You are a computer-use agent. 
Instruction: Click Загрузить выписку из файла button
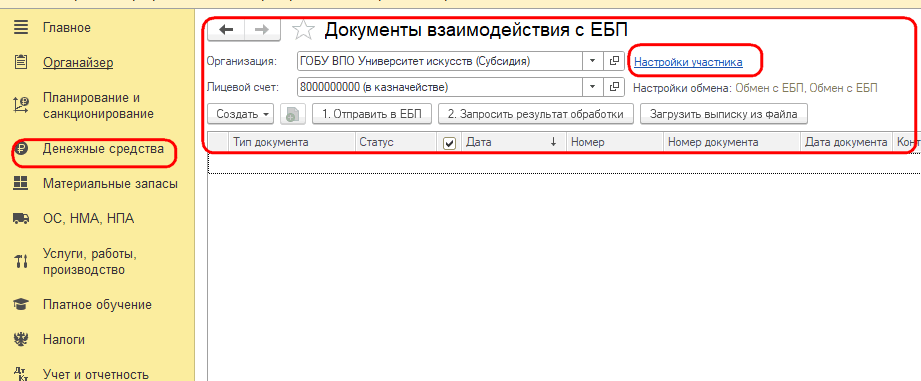tap(724, 114)
